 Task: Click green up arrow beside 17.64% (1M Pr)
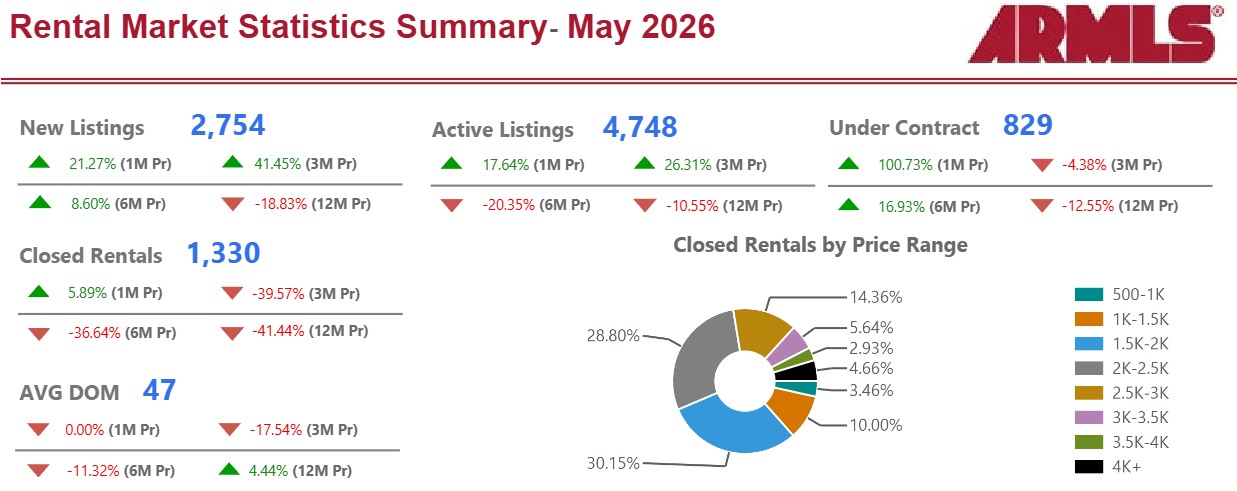[452, 164]
